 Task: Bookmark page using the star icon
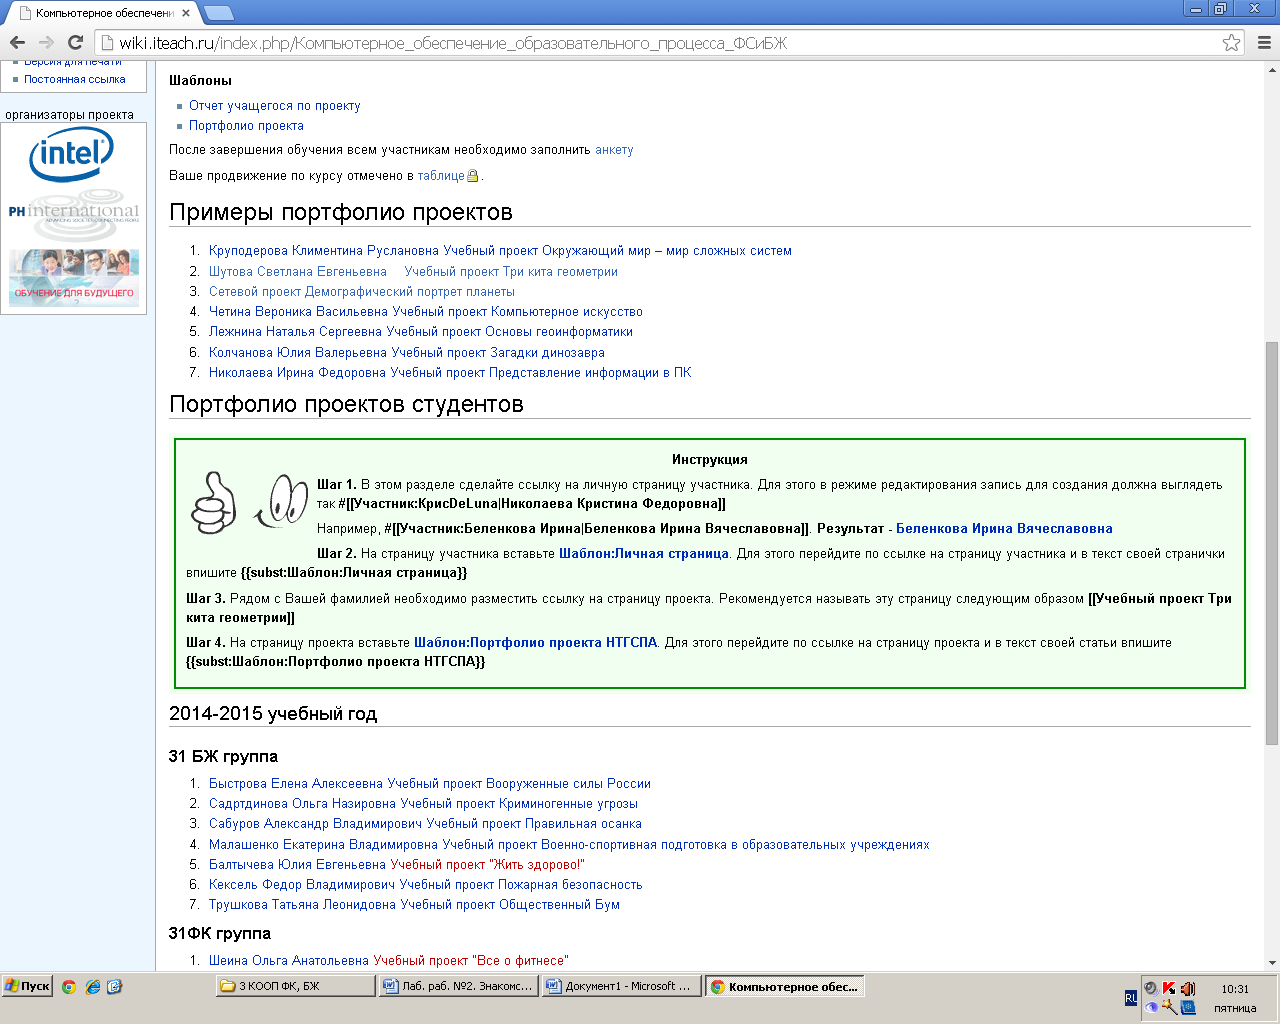1232,43
